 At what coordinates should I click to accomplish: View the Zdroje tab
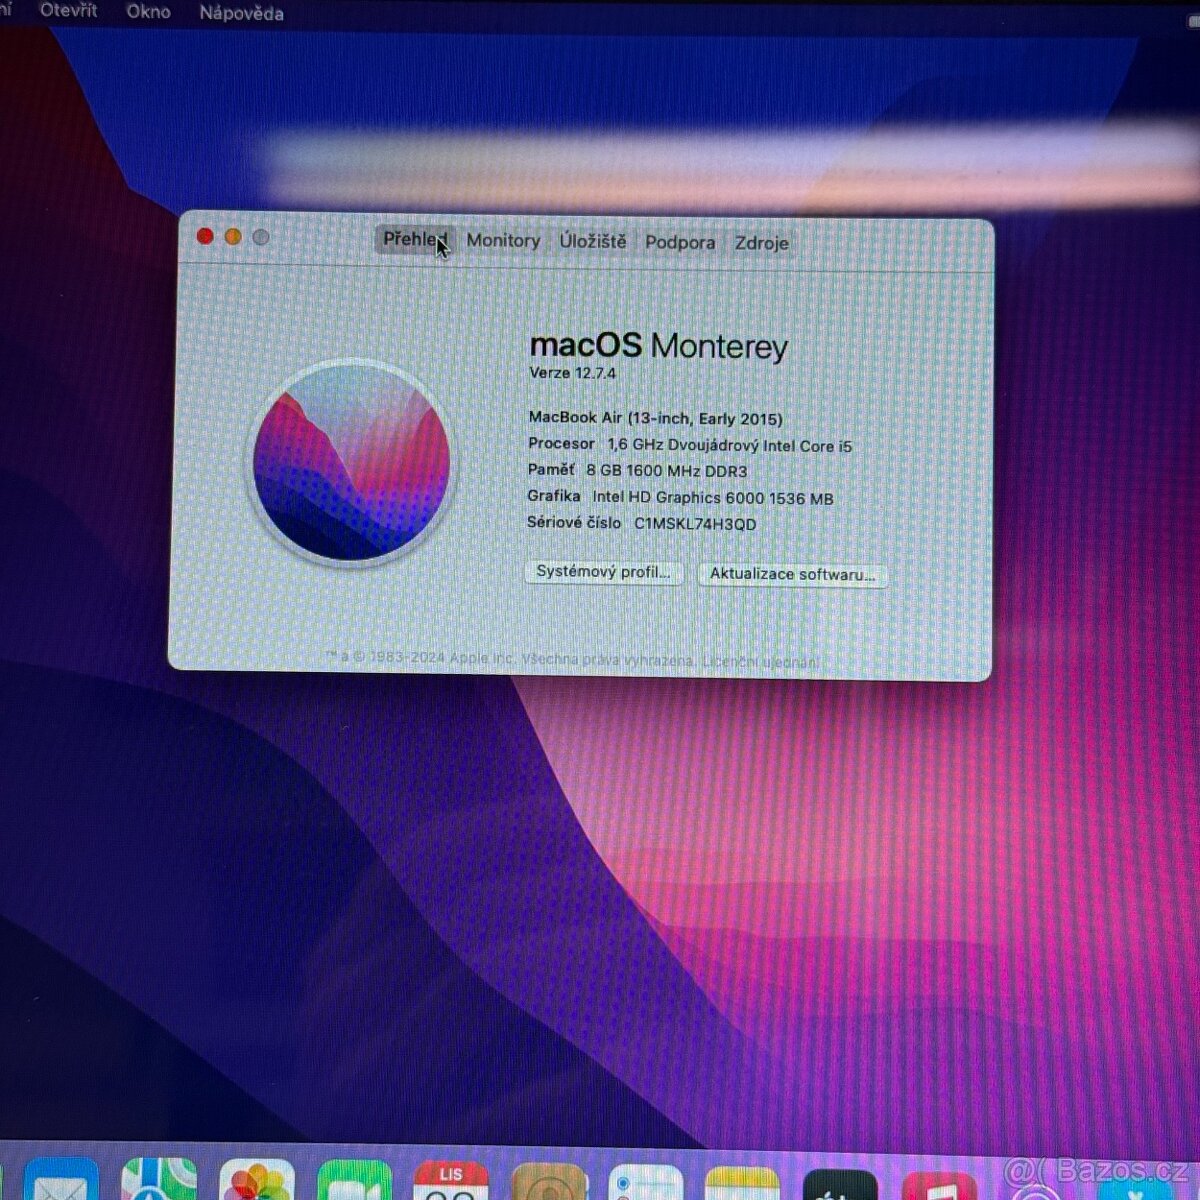[x=762, y=243]
